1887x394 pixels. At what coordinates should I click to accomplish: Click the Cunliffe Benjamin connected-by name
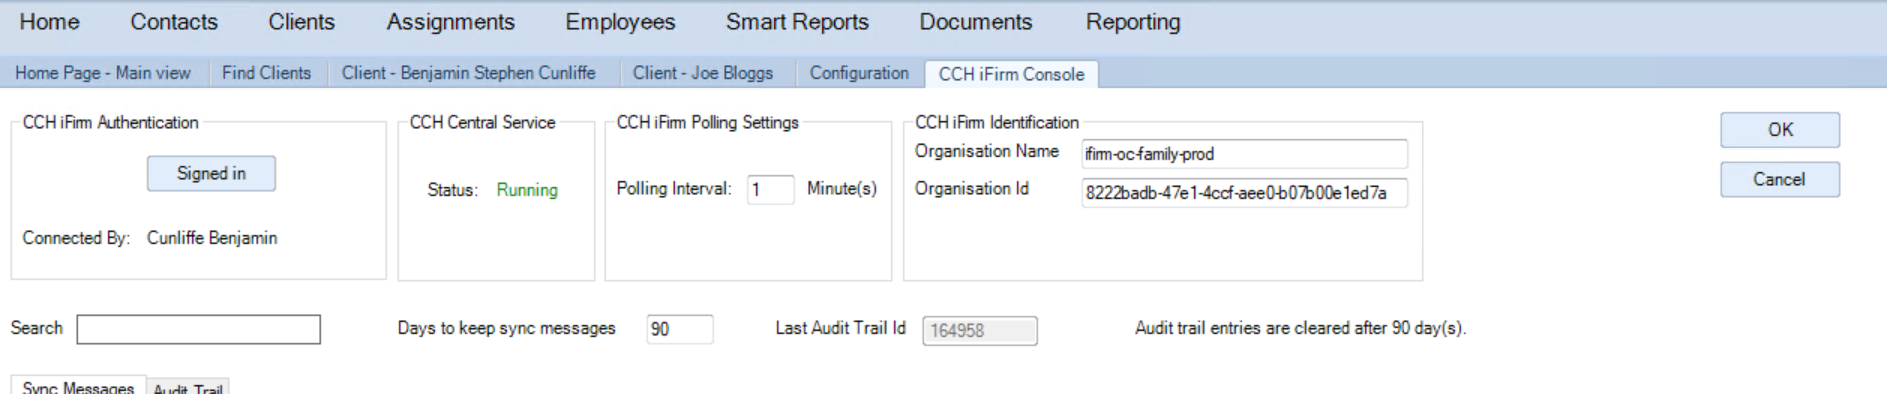click(x=212, y=238)
